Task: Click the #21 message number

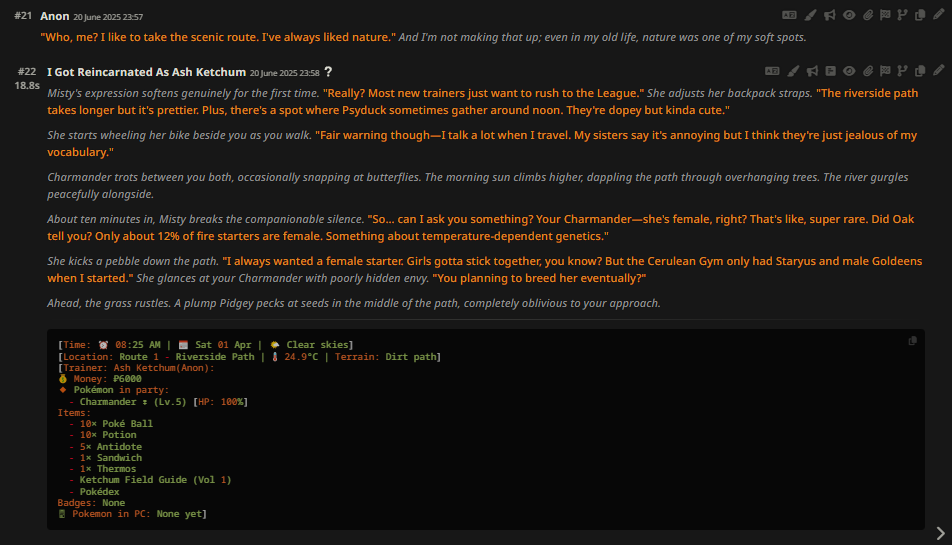Action: tap(23, 15)
